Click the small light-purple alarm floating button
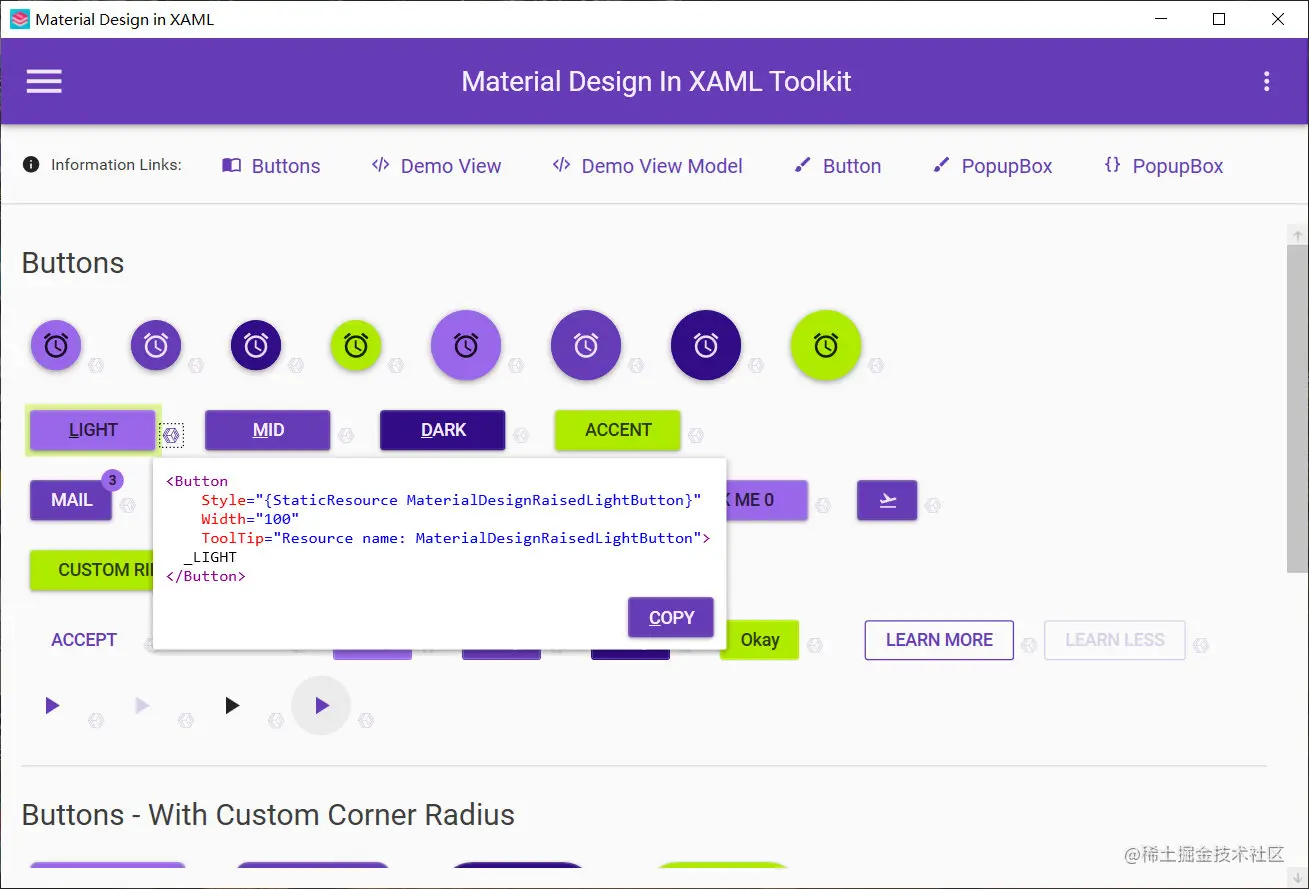The width and height of the screenshot is (1309, 889). click(x=56, y=345)
